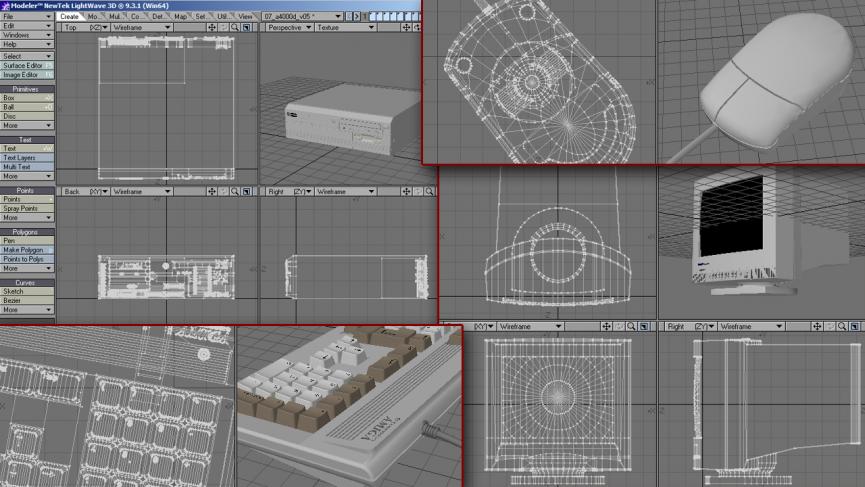Viewport: 865px width, 487px height.
Task: Expand the More list under Primitives
Action: pyautogui.click(x=27, y=125)
